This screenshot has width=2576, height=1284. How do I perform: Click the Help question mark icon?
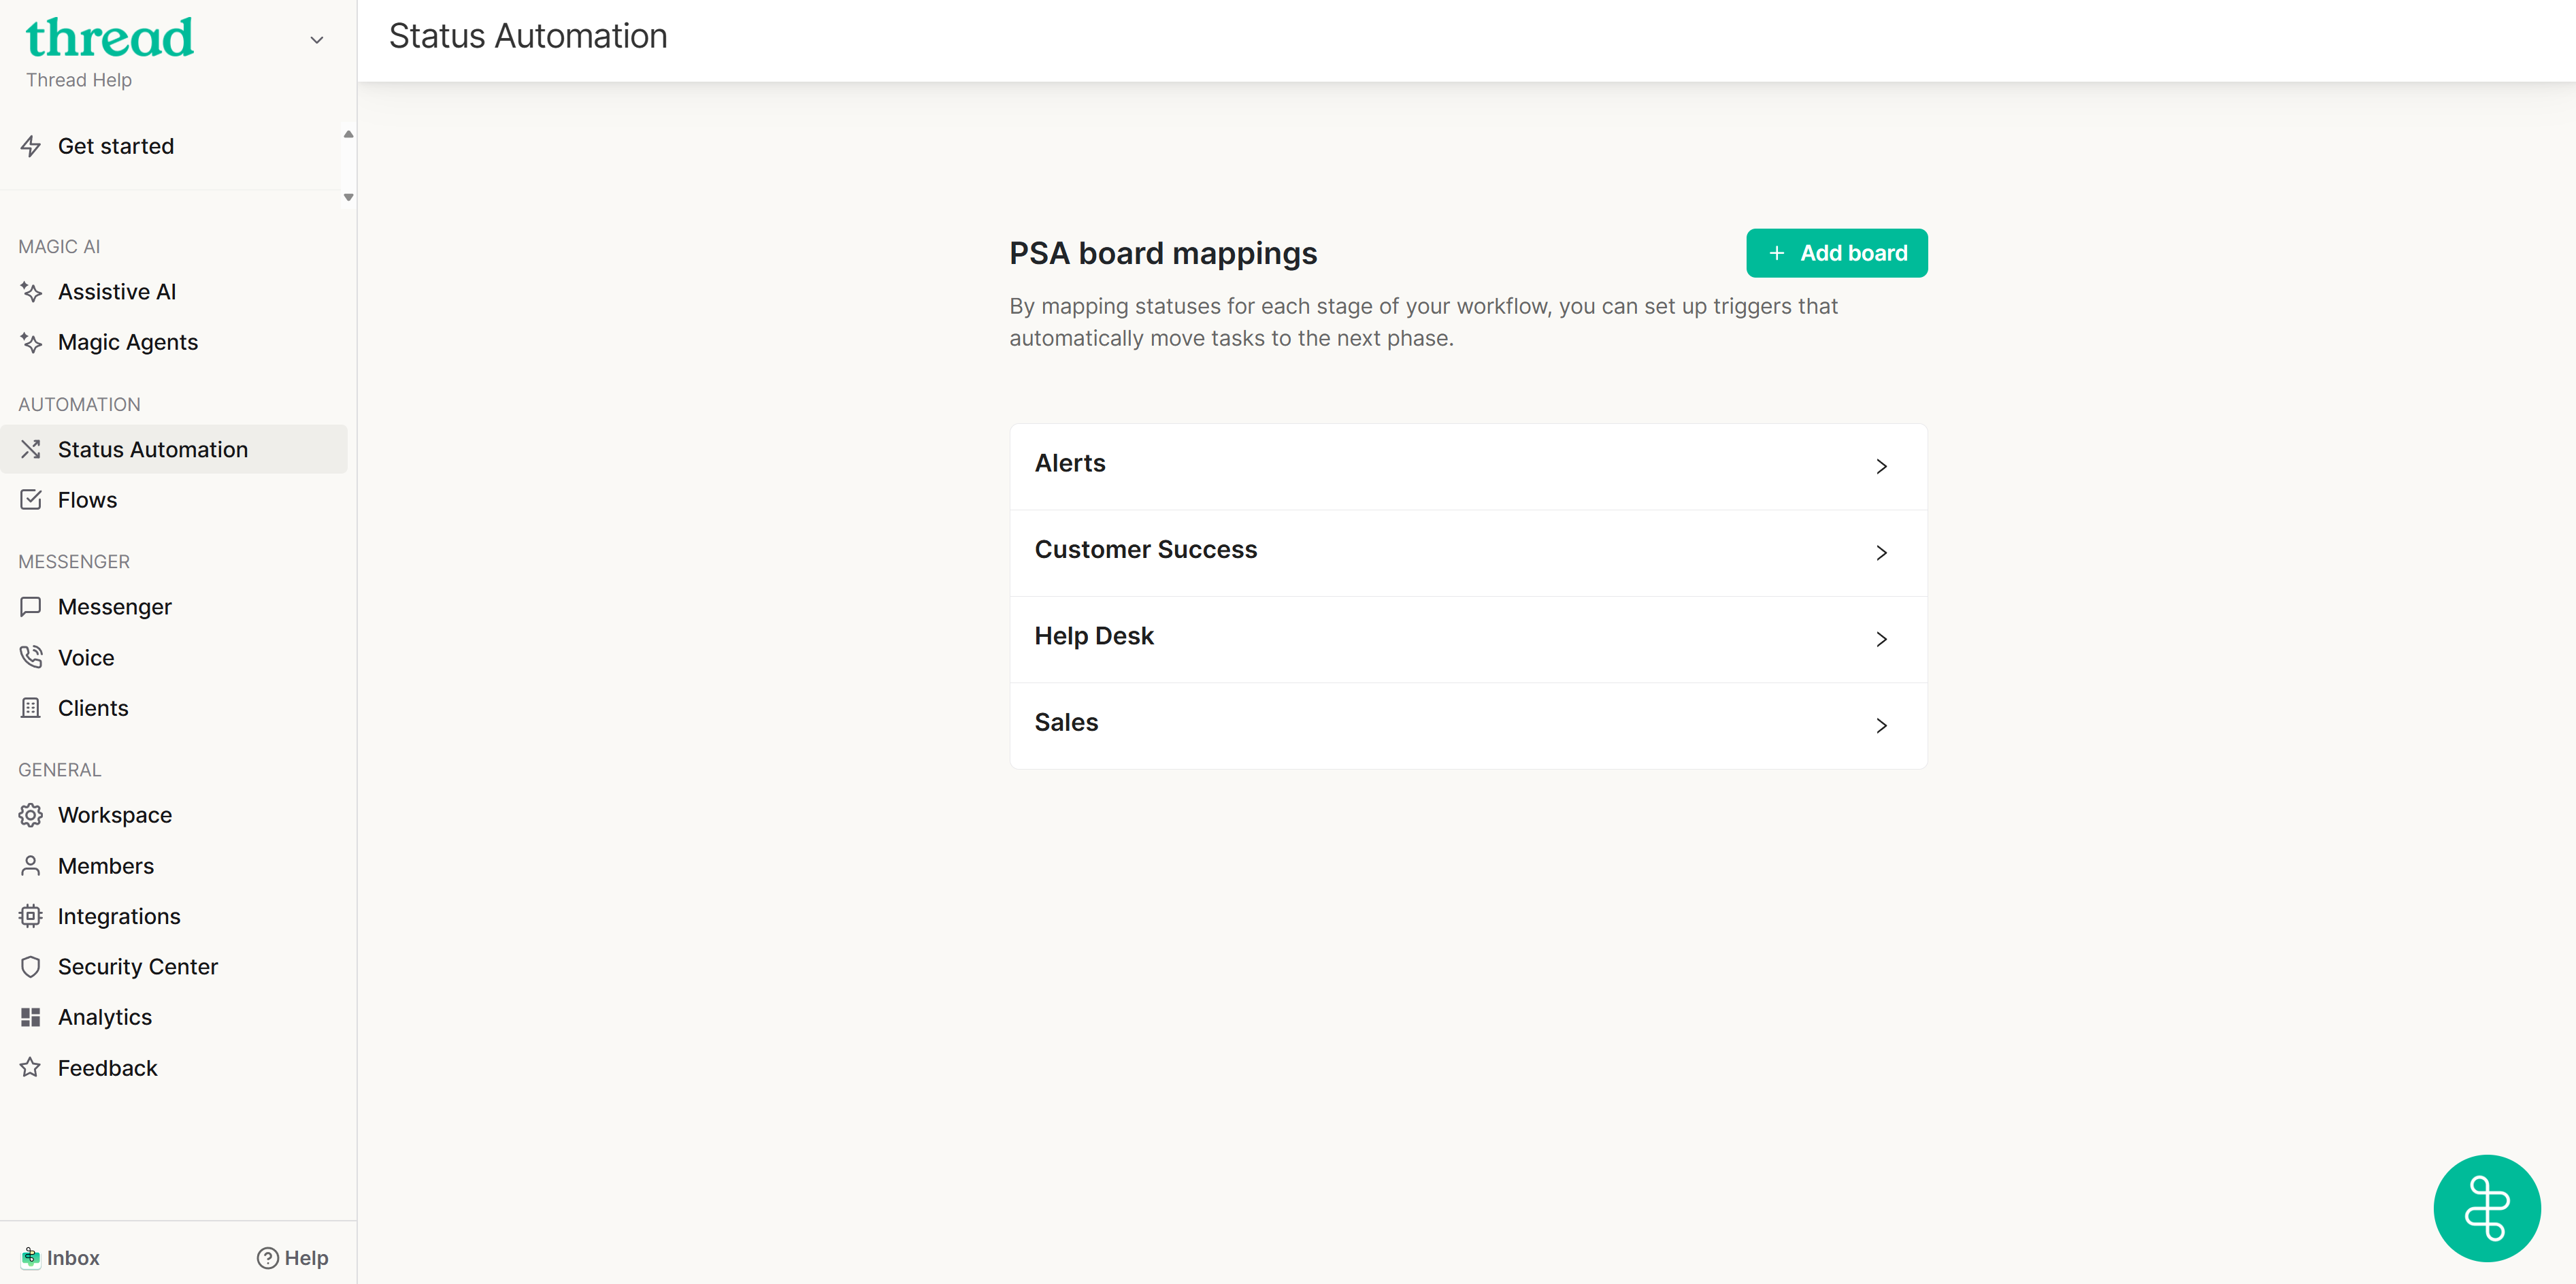[267, 1257]
